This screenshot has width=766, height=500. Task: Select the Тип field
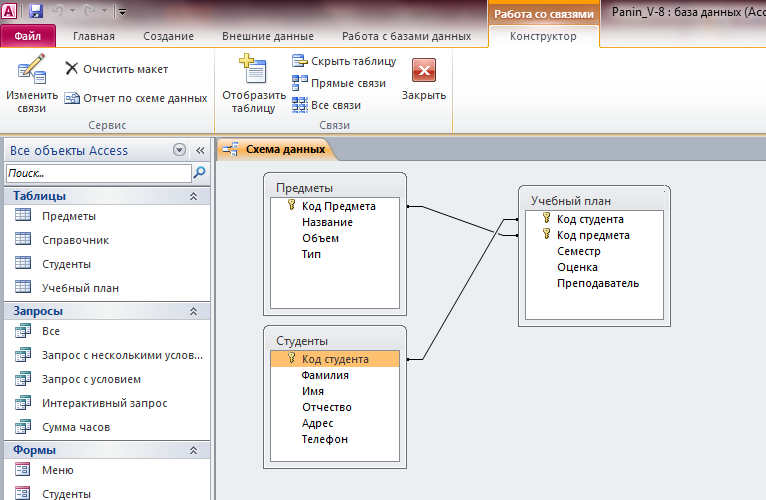335,254
